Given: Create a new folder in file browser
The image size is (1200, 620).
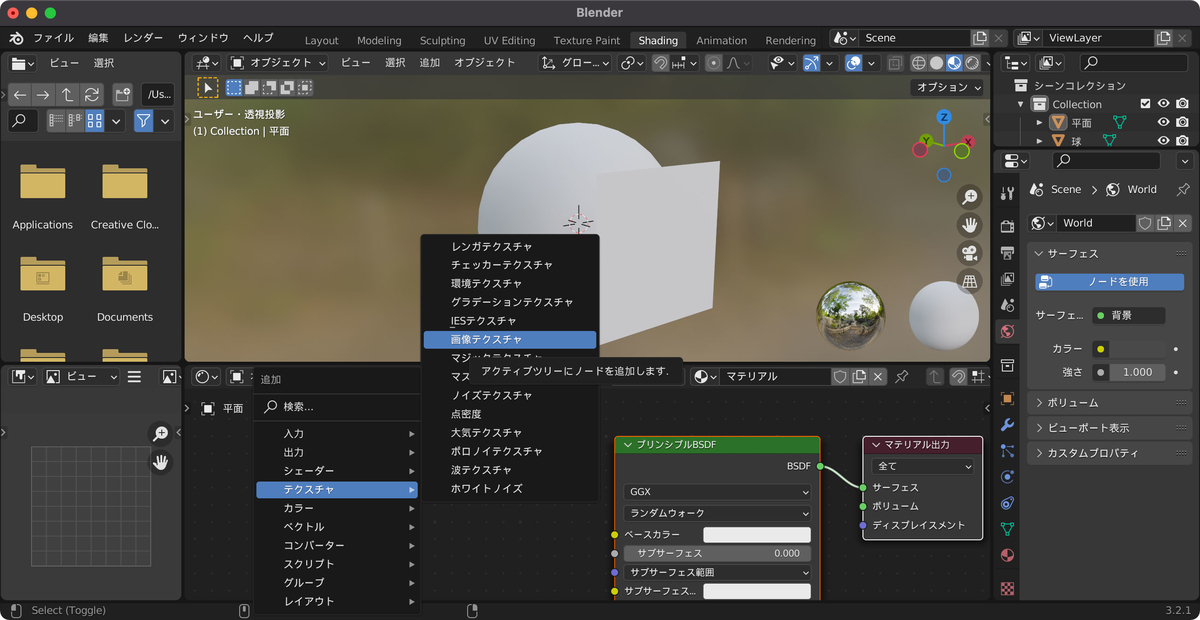Looking at the screenshot, I should (122, 95).
